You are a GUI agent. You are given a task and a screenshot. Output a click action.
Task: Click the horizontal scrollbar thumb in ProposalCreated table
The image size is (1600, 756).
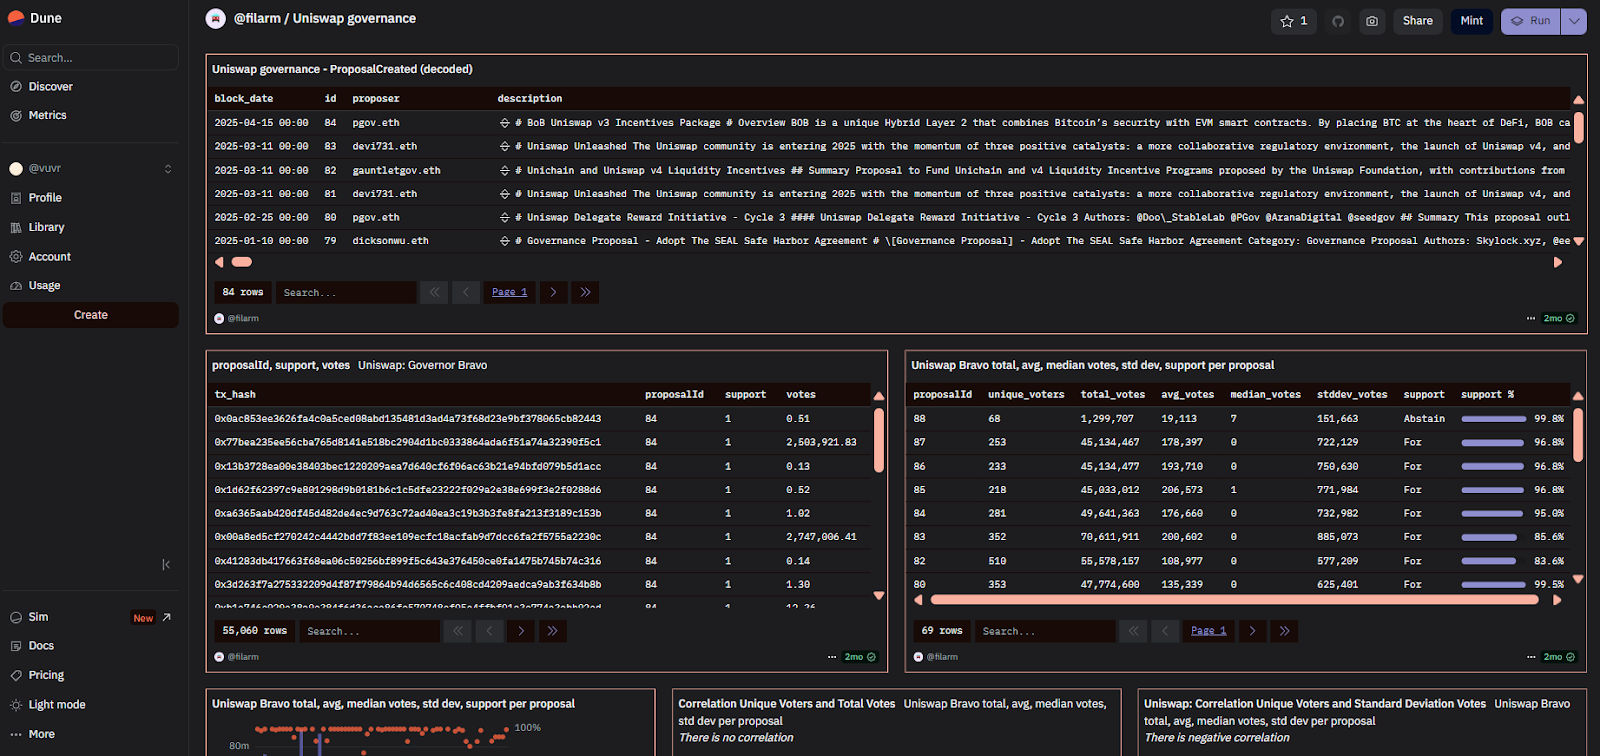242,263
